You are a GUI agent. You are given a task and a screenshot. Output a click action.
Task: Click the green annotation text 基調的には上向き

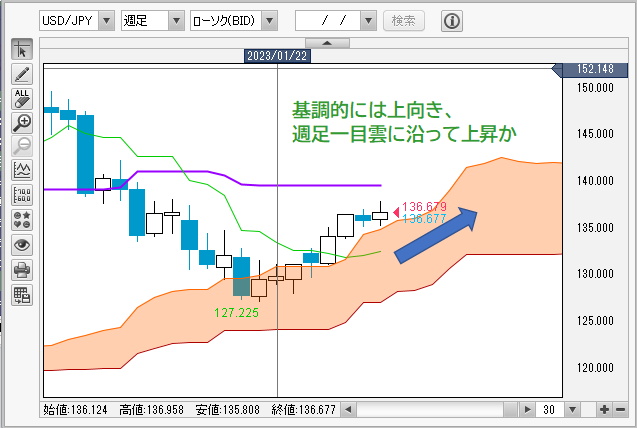[x=368, y=110]
